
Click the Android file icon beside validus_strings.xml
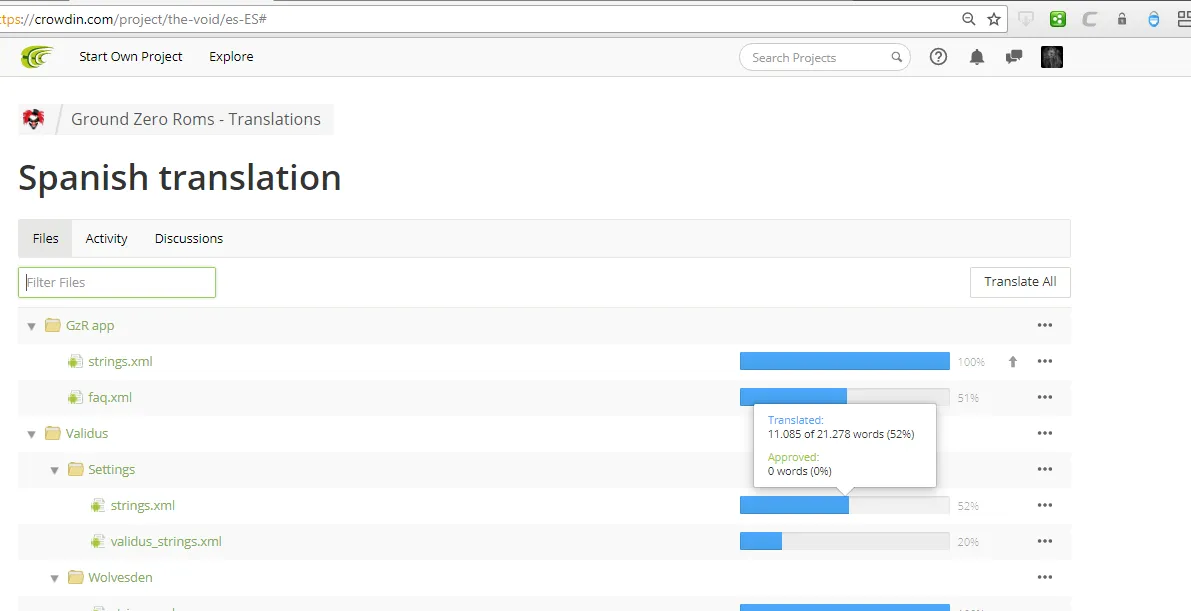point(97,542)
